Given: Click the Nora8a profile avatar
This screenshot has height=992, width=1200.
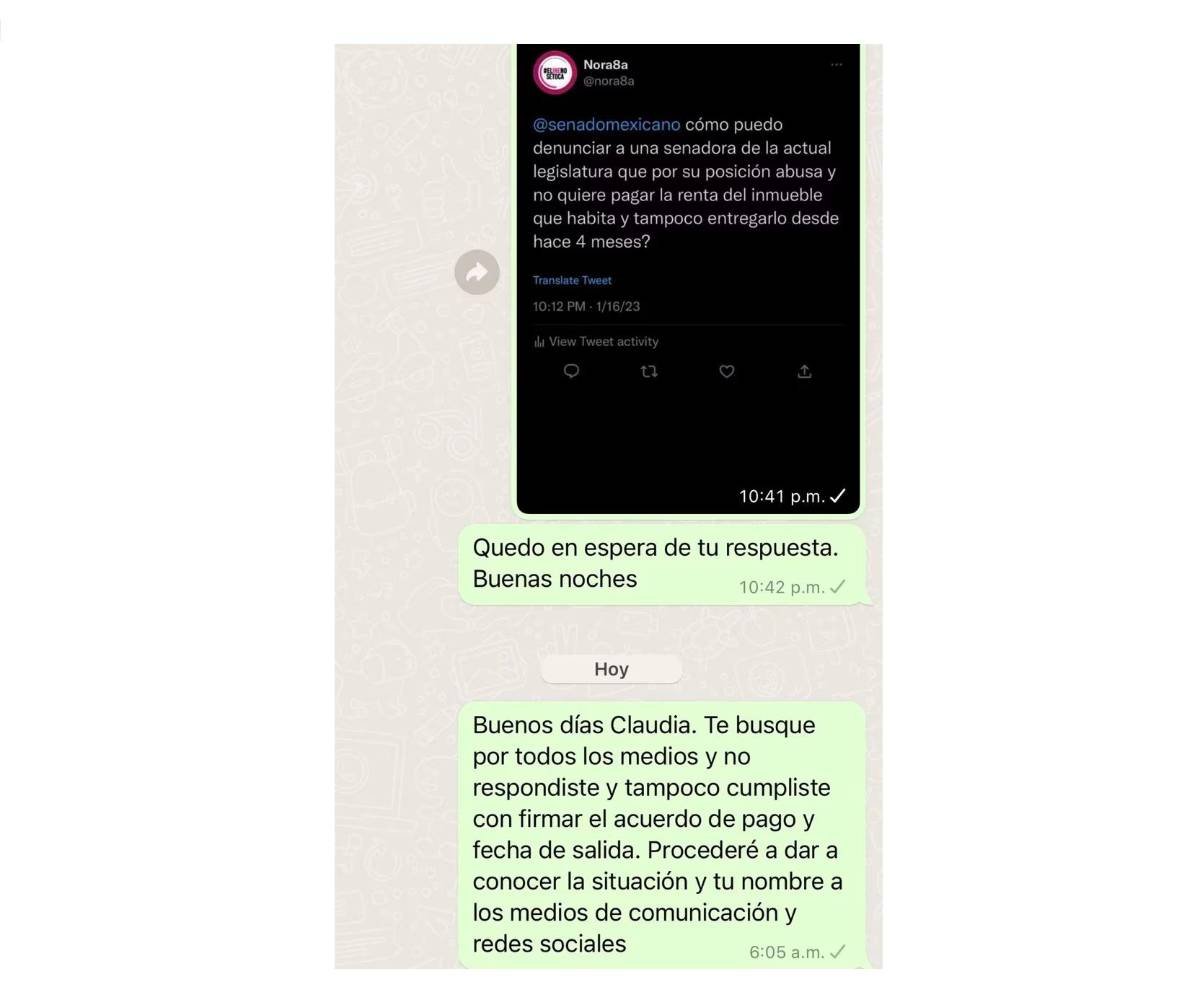Looking at the screenshot, I should [554, 73].
